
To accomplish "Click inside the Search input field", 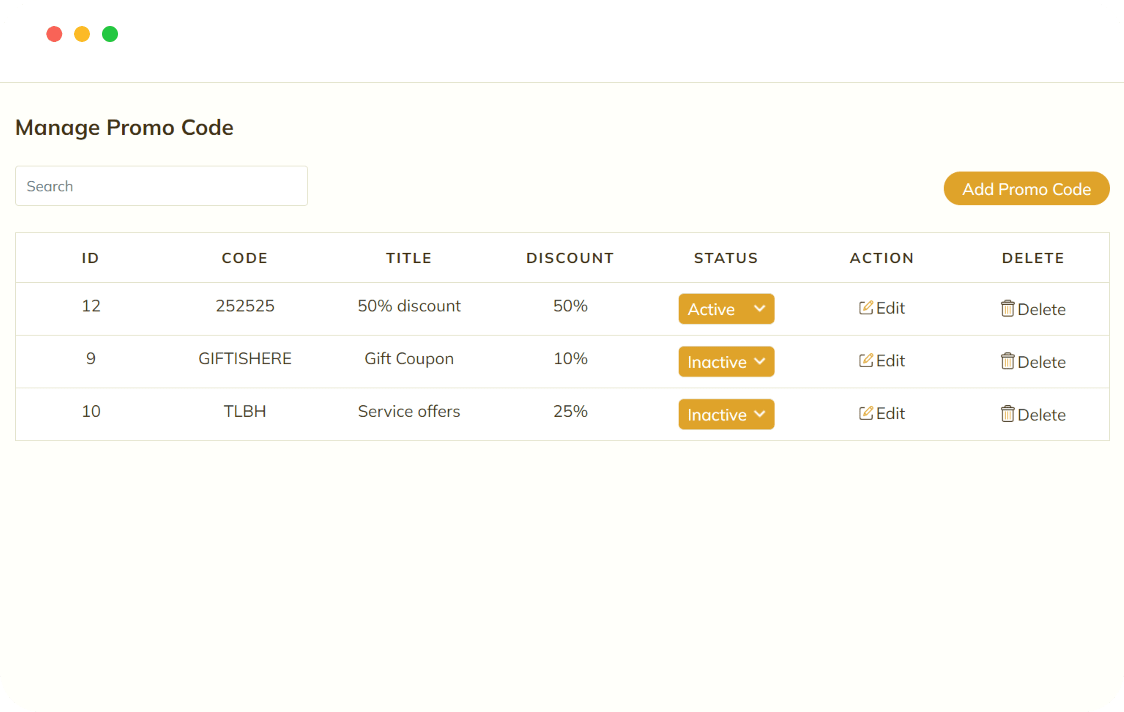I will tap(160, 185).
